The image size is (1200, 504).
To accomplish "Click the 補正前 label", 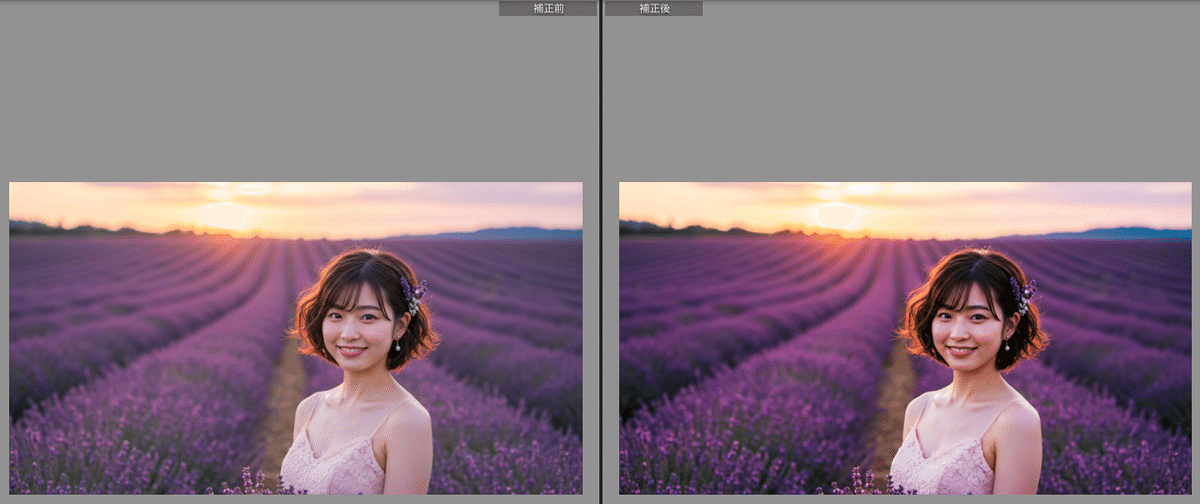I will 547,8.
